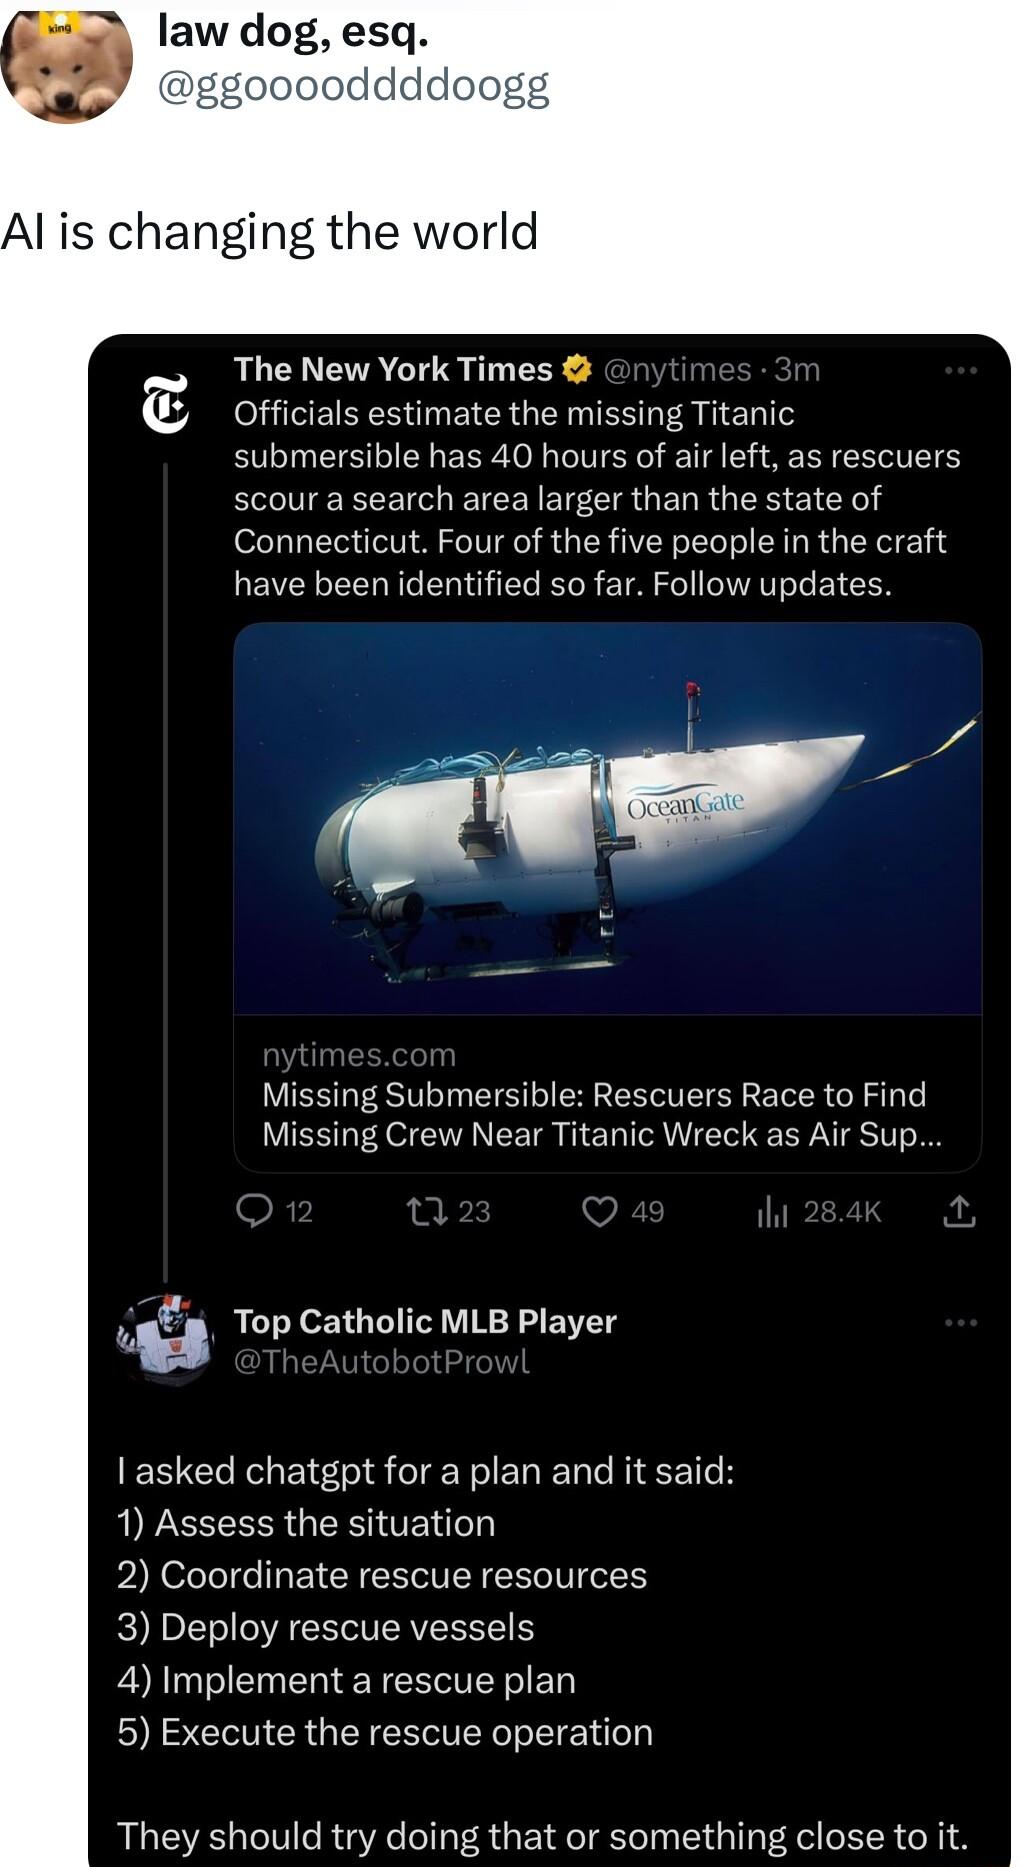Viewport: 1022px width, 1867px height.
Task: Open more options on NYTimes tweet
Action: (960, 371)
